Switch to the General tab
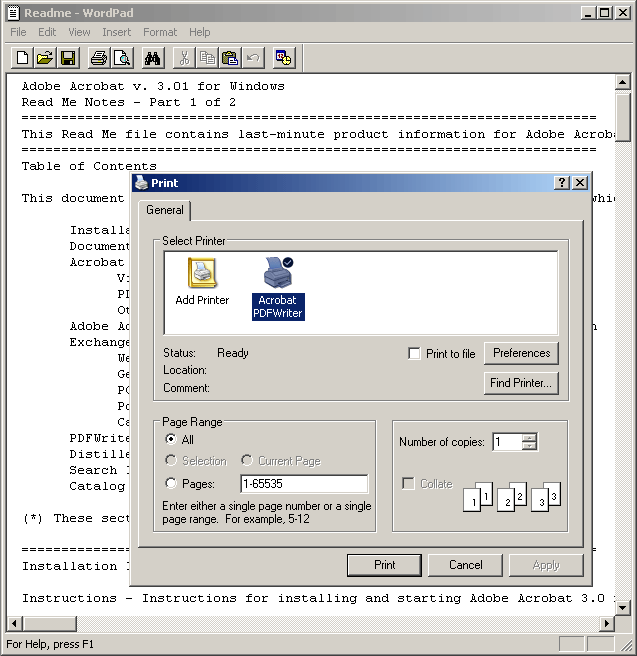637x656 pixels. coord(165,210)
